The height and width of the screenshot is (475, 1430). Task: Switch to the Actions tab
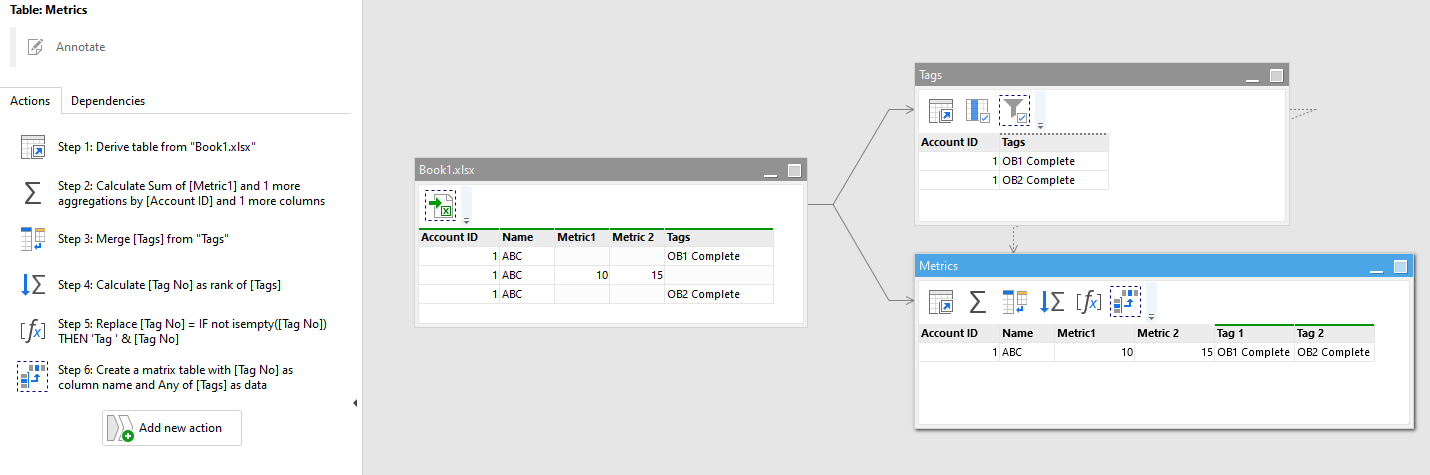tap(30, 100)
